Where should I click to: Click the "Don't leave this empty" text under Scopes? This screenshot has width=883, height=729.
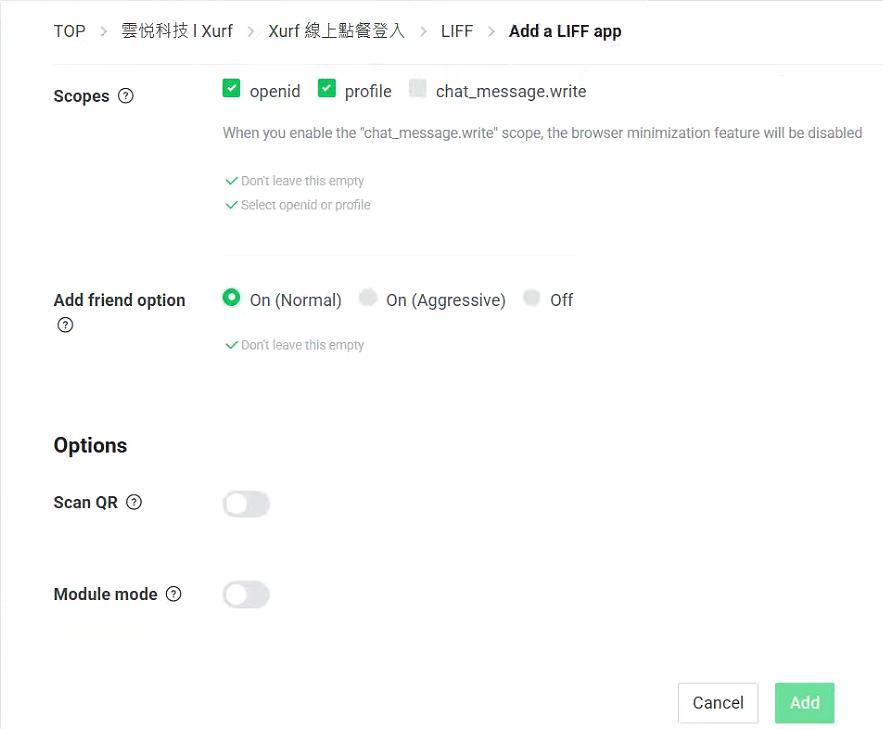coord(302,181)
